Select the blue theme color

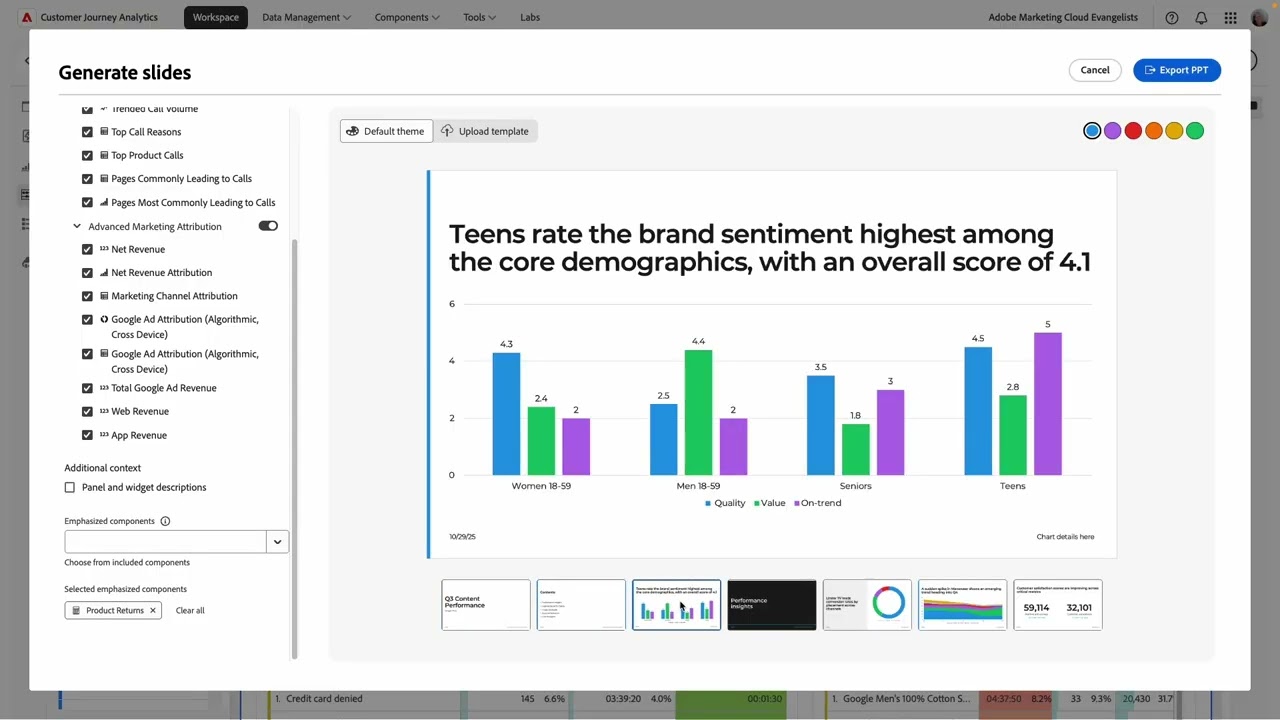point(1092,131)
